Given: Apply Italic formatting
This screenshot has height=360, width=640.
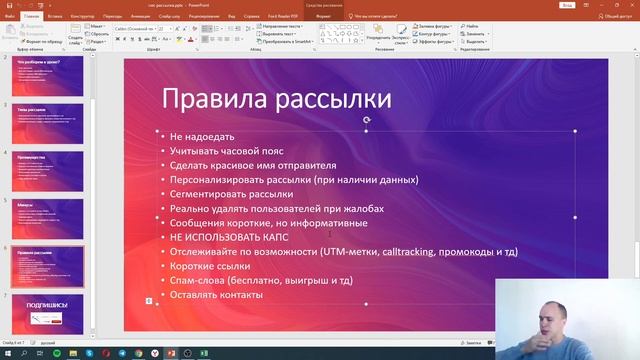Looking at the screenshot, I should (124, 39).
